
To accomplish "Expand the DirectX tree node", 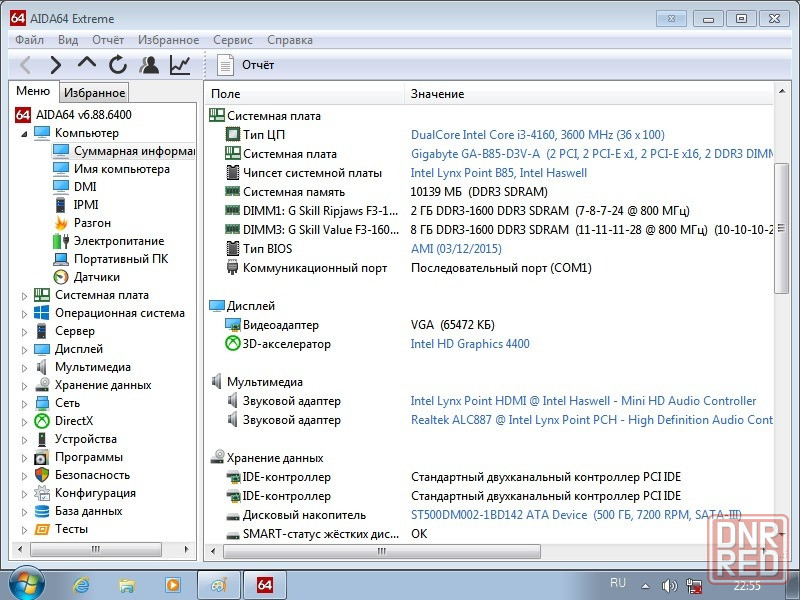I will [x=24, y=422].
